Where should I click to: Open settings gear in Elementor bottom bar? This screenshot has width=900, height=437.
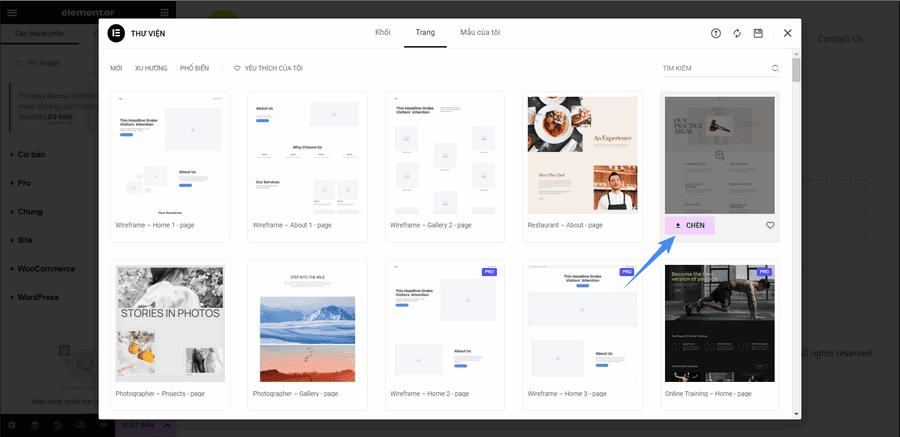tap(12, 426)
